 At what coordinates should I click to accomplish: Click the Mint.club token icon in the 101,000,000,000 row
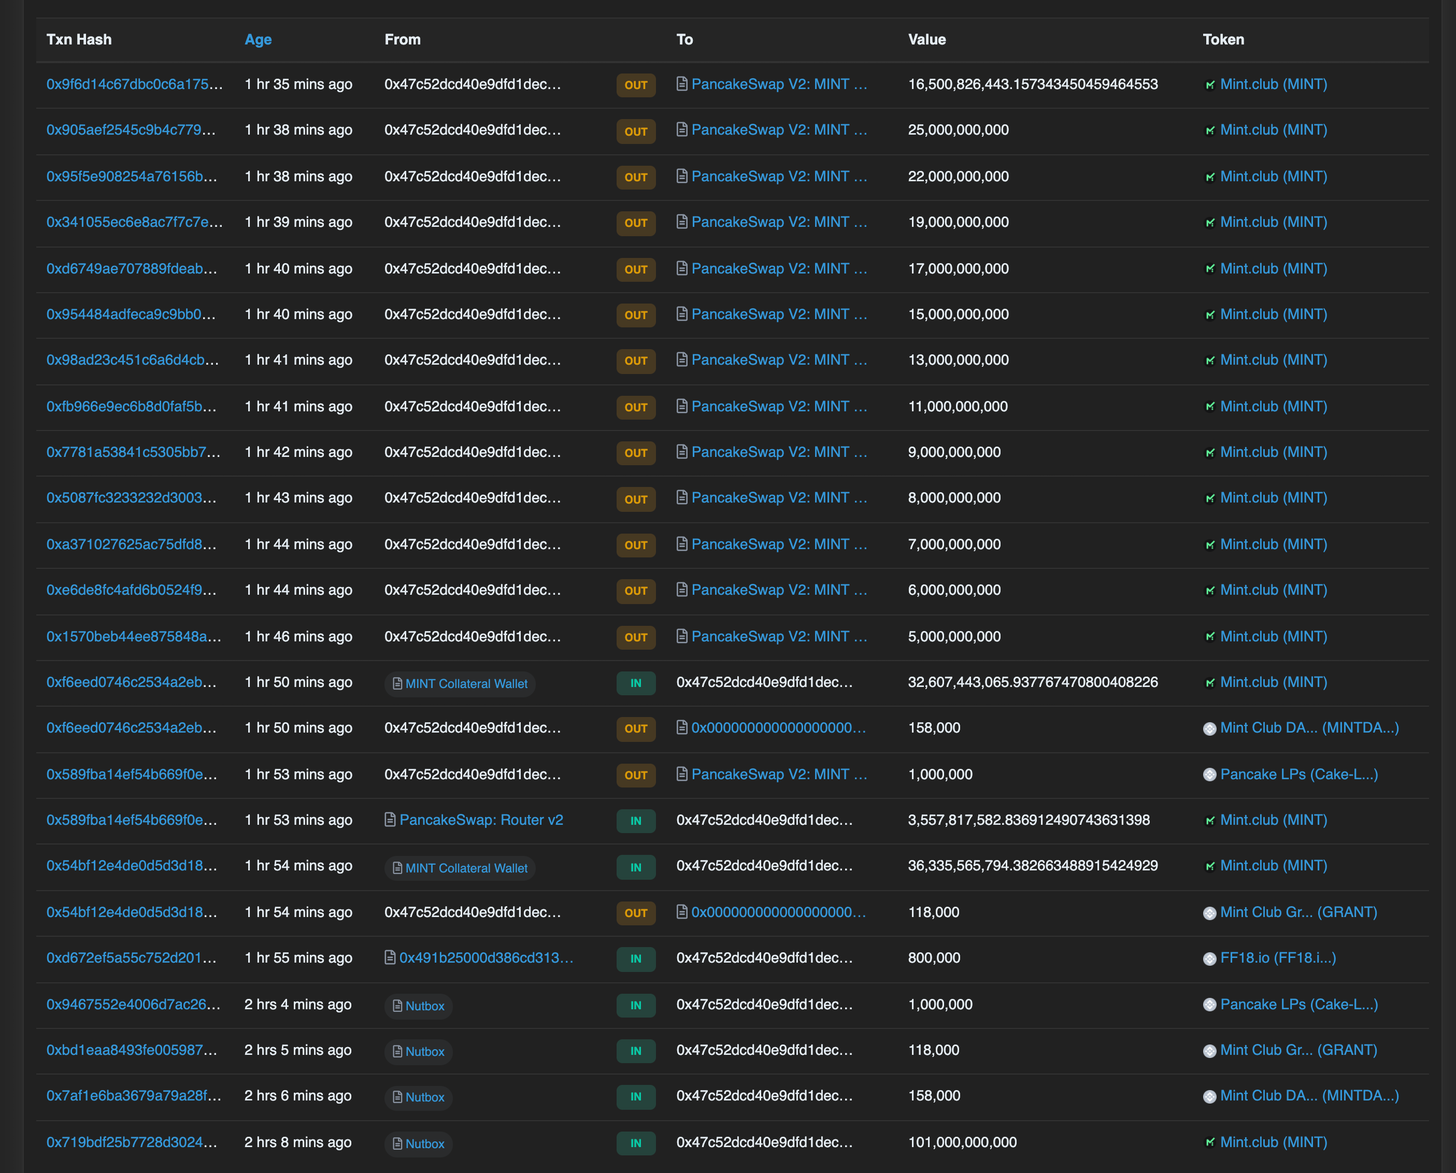point(1210,1143)
